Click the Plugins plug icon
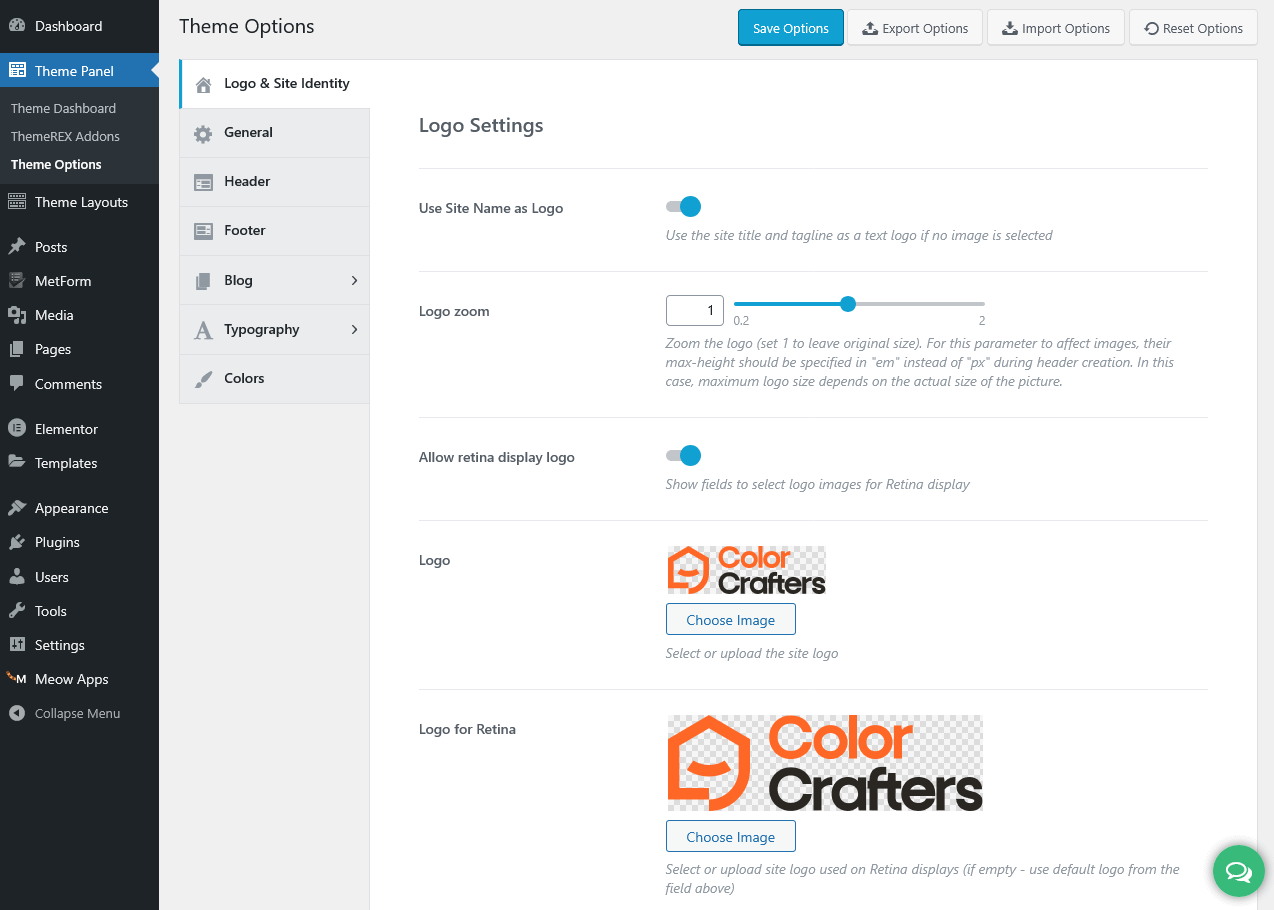 click(x=17, y=542)
